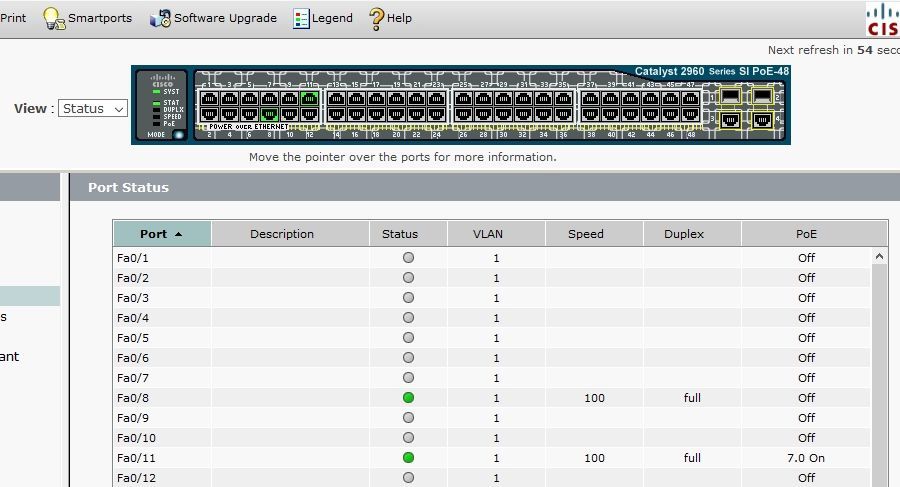Click the Print toolbar item
900x487 pixels.
click(x=13, y=18)
